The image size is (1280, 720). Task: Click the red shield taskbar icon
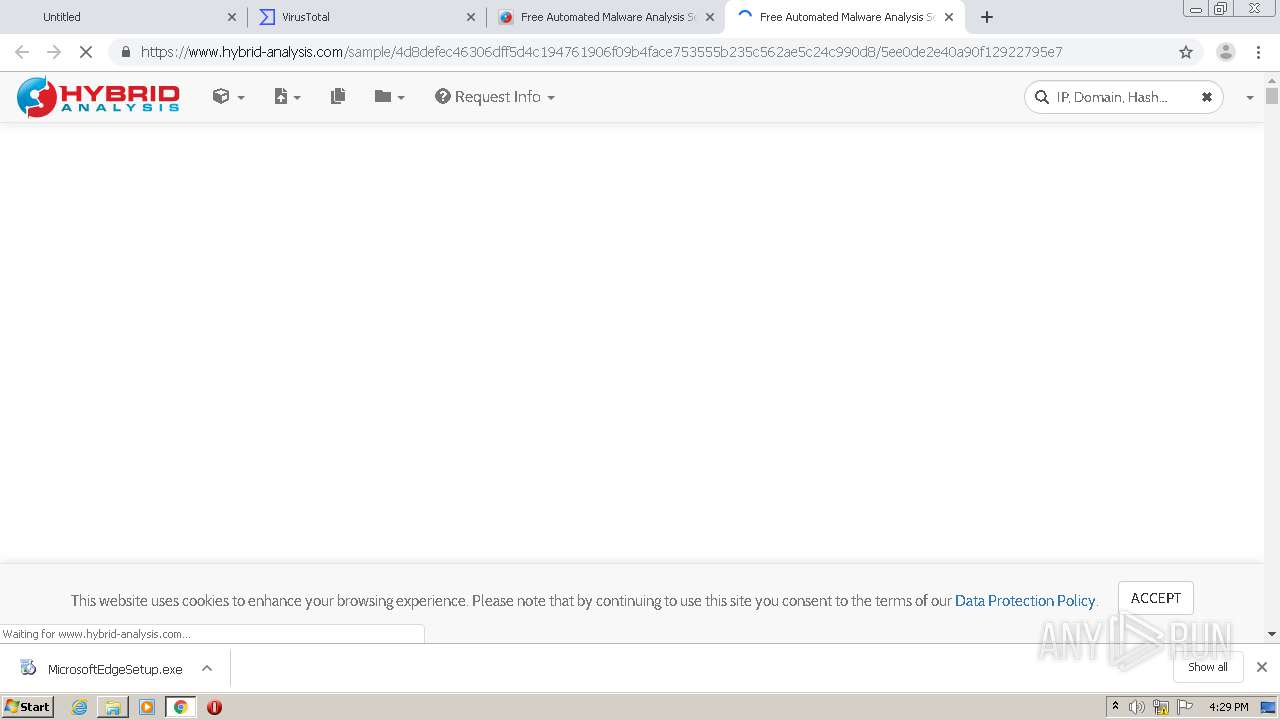[214, 707]
